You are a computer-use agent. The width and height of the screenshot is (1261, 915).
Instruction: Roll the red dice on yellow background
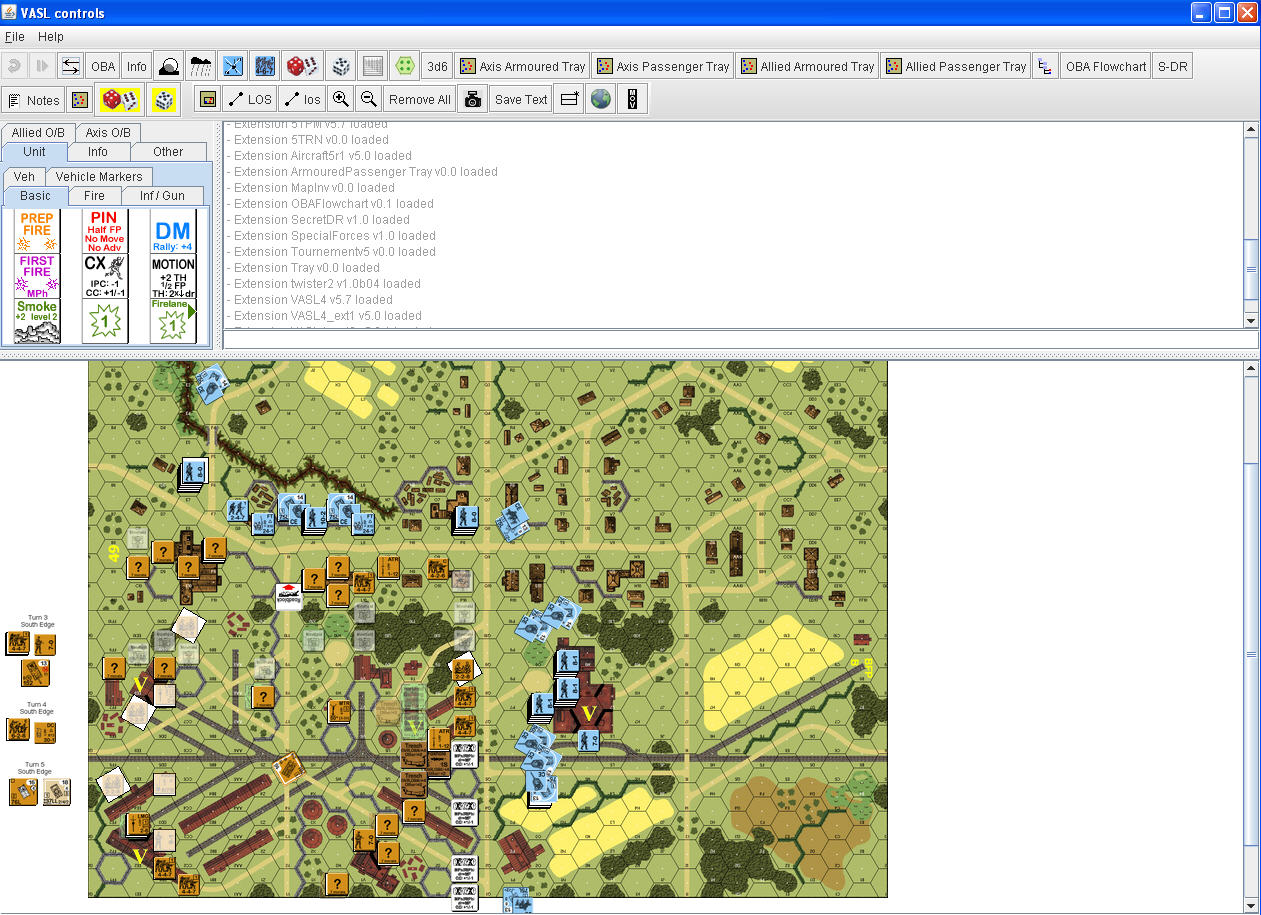pyautogui.click(x=120, y=99)
